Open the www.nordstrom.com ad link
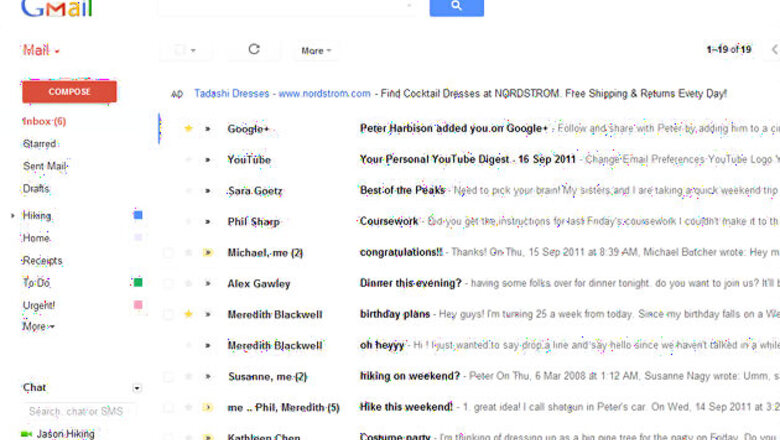The width and height of the screenshot is (780, 440). point(324,93)
